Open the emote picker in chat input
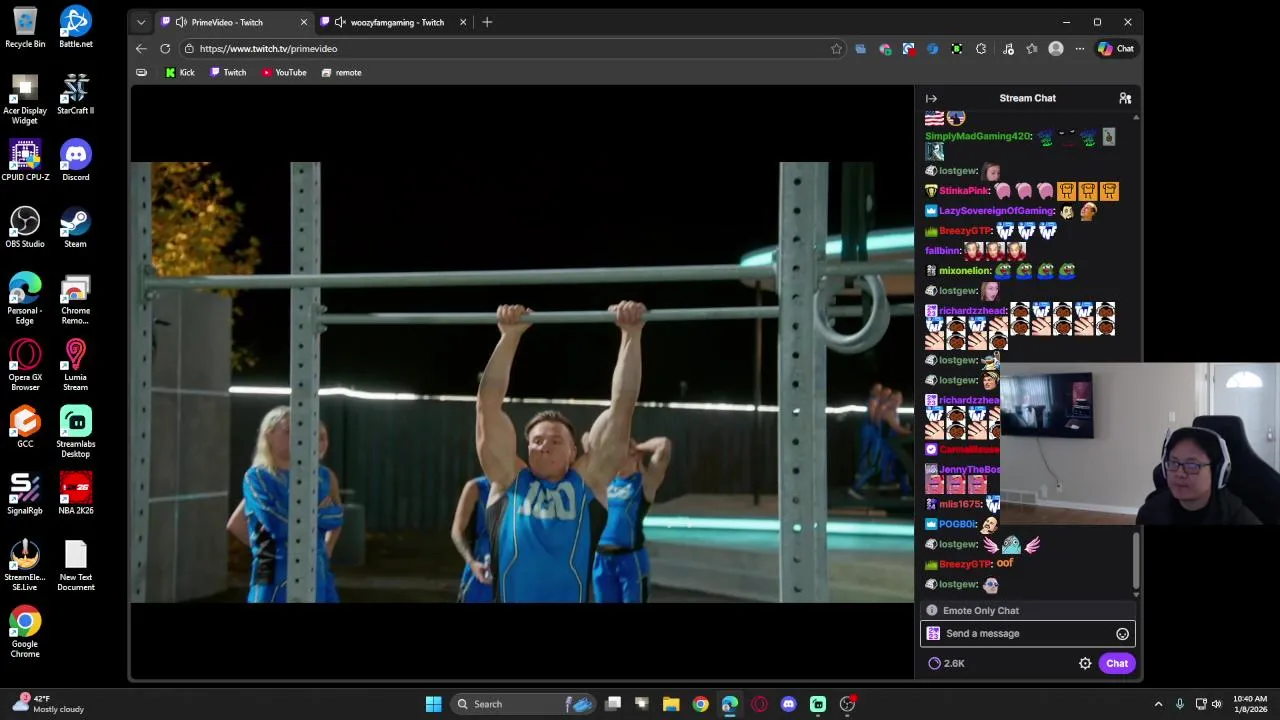Screen dimensions: 1280x720 click(1122, 634)
